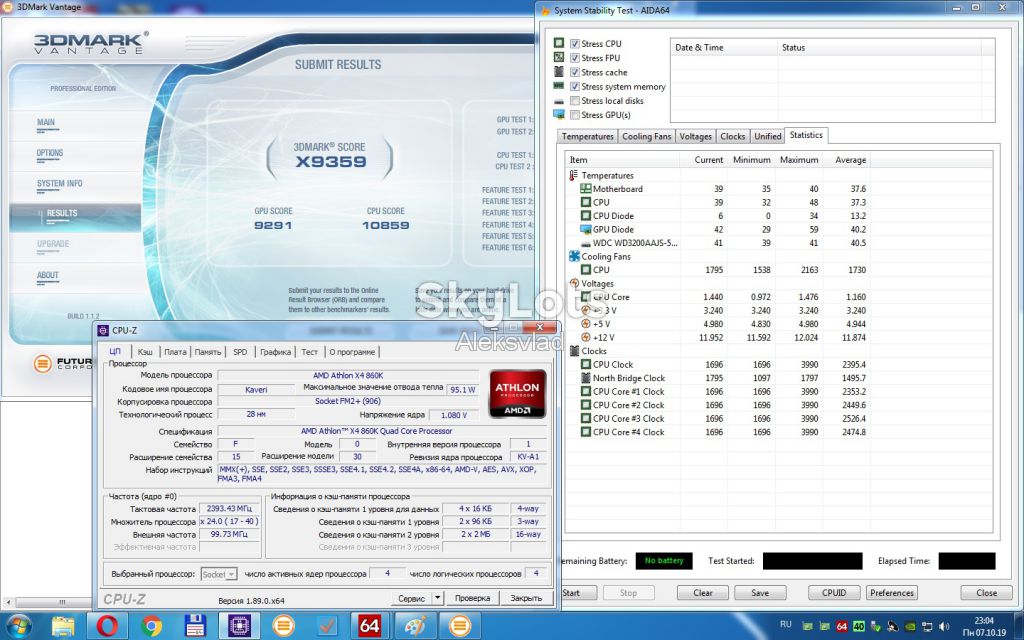Open the SPD tab in CPU-Z

(x=240, y=352)
